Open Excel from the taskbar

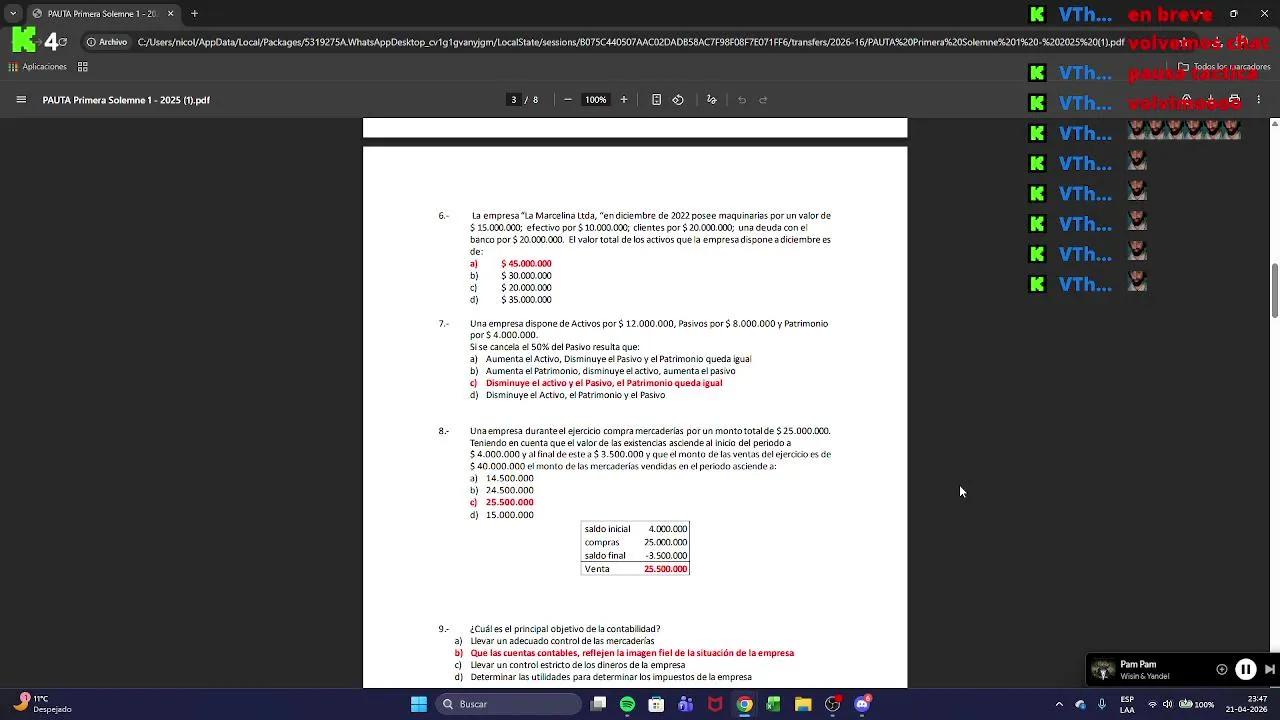tap(773, 704)
